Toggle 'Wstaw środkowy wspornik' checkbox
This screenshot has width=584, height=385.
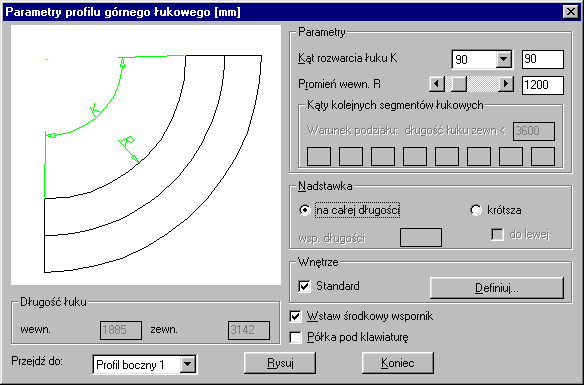click(295, 316)
